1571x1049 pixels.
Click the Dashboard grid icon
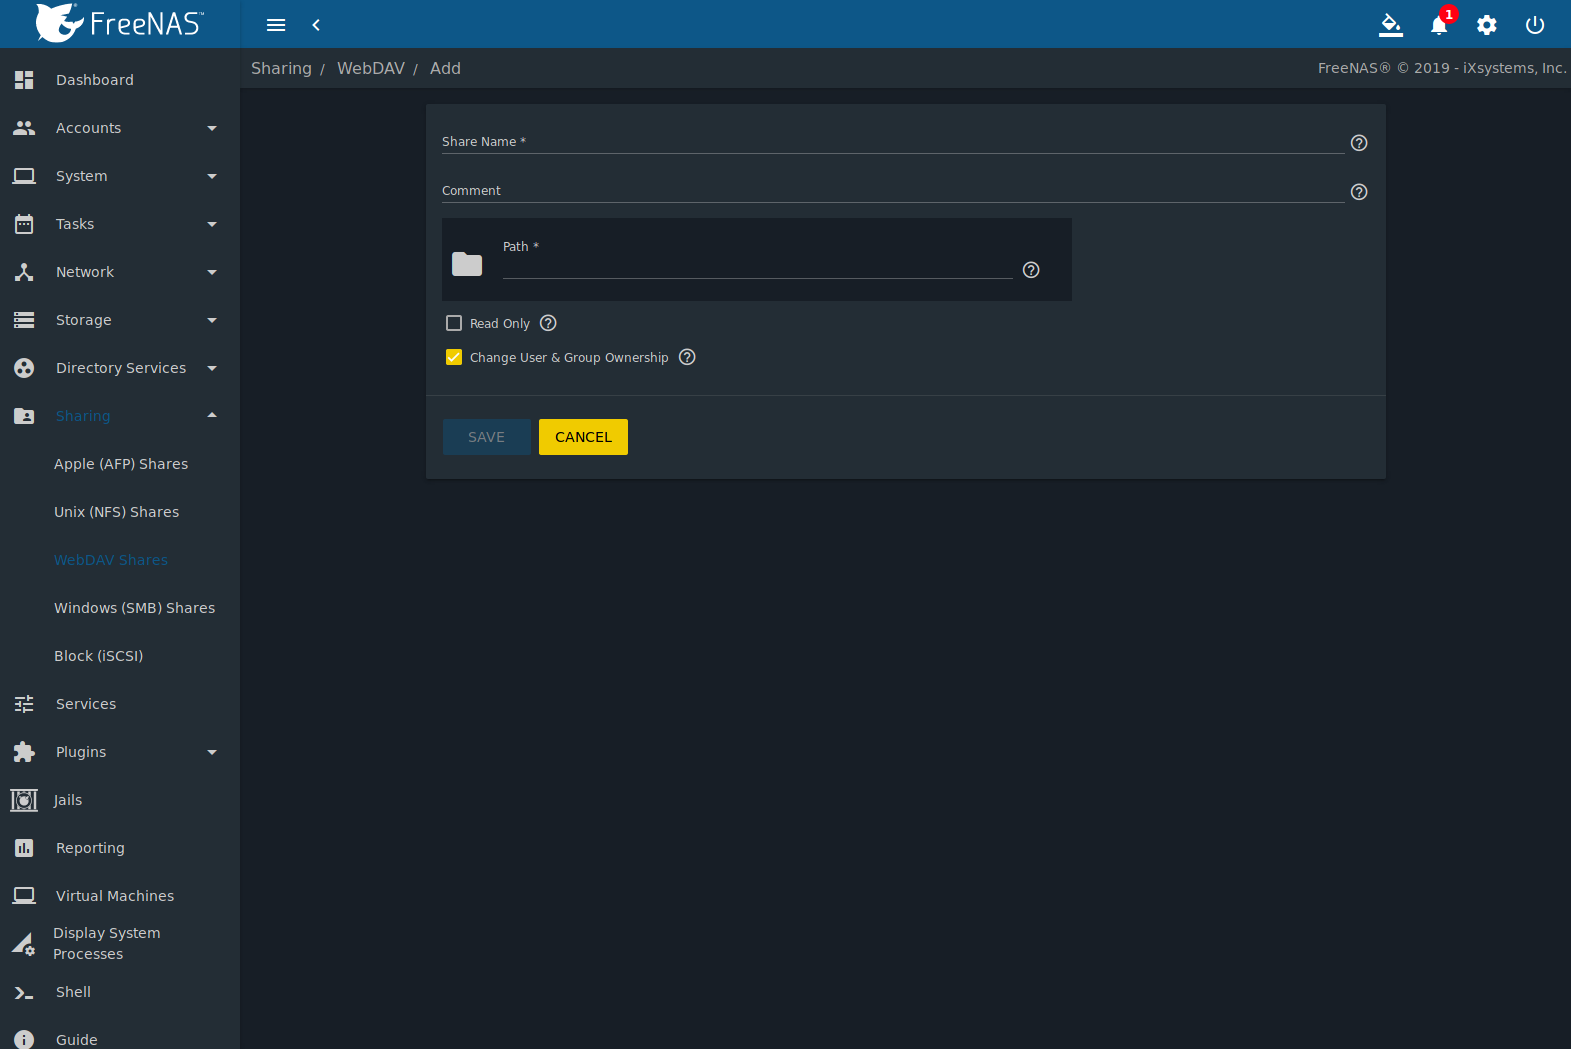[24, 80]
